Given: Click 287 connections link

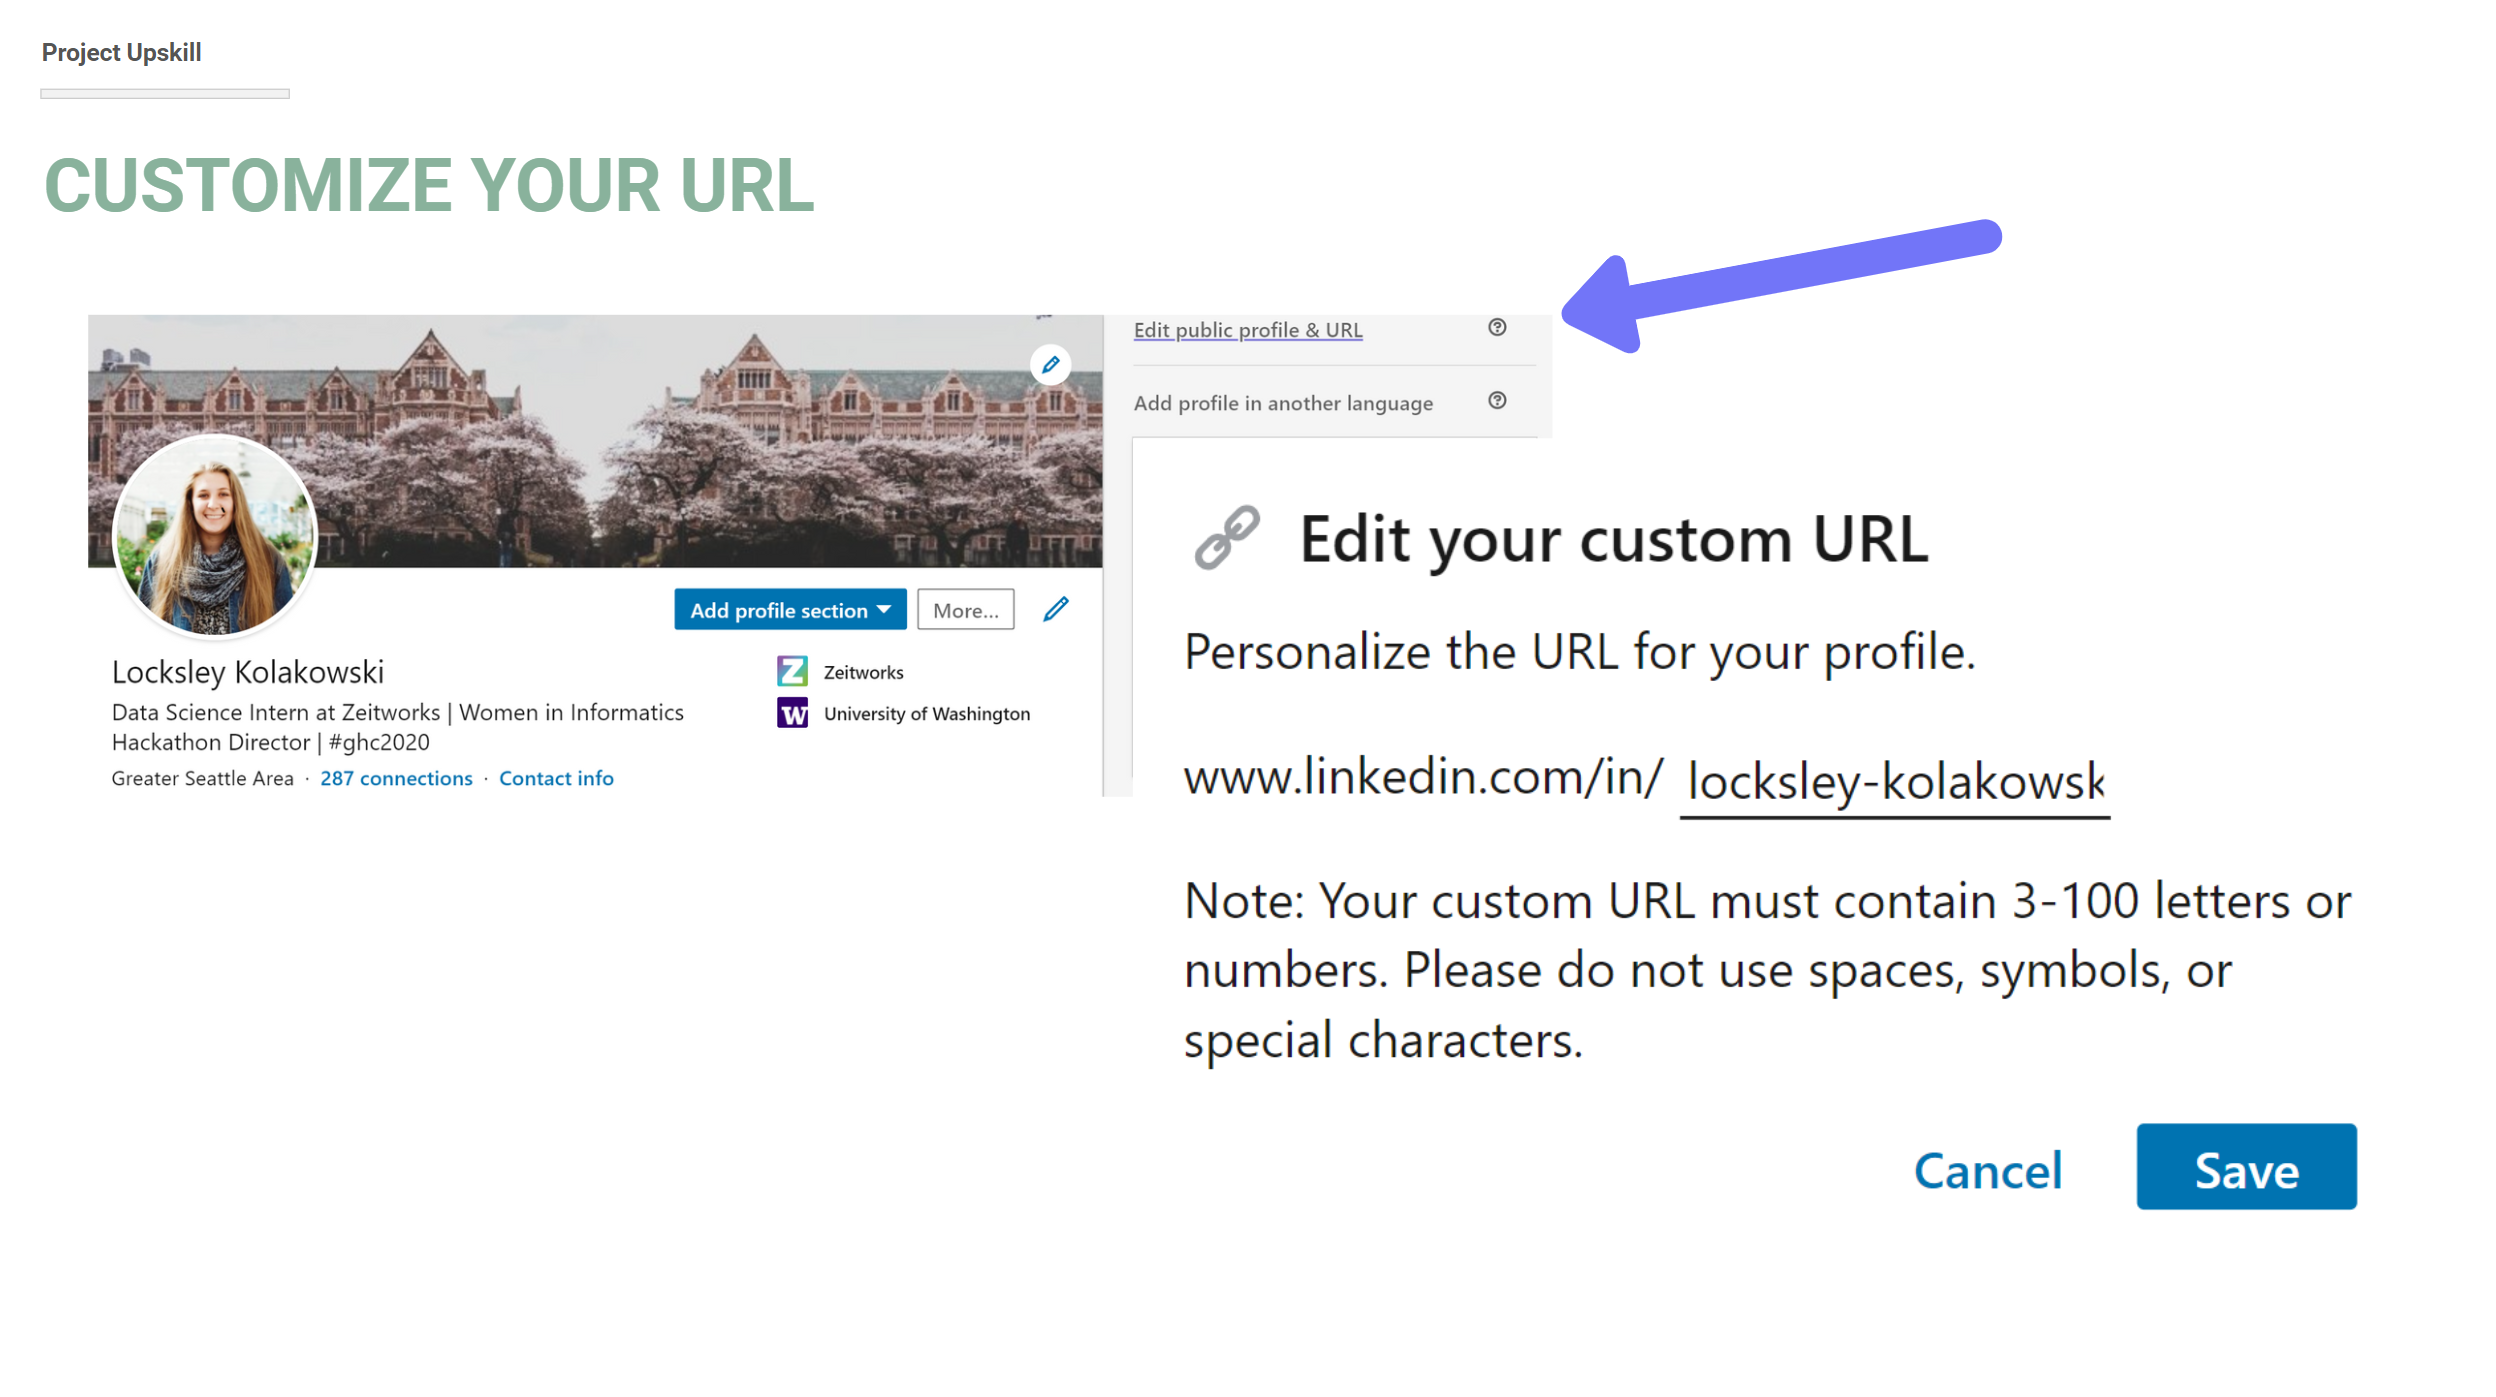Looking at the screenshot, I should (394, 778).
